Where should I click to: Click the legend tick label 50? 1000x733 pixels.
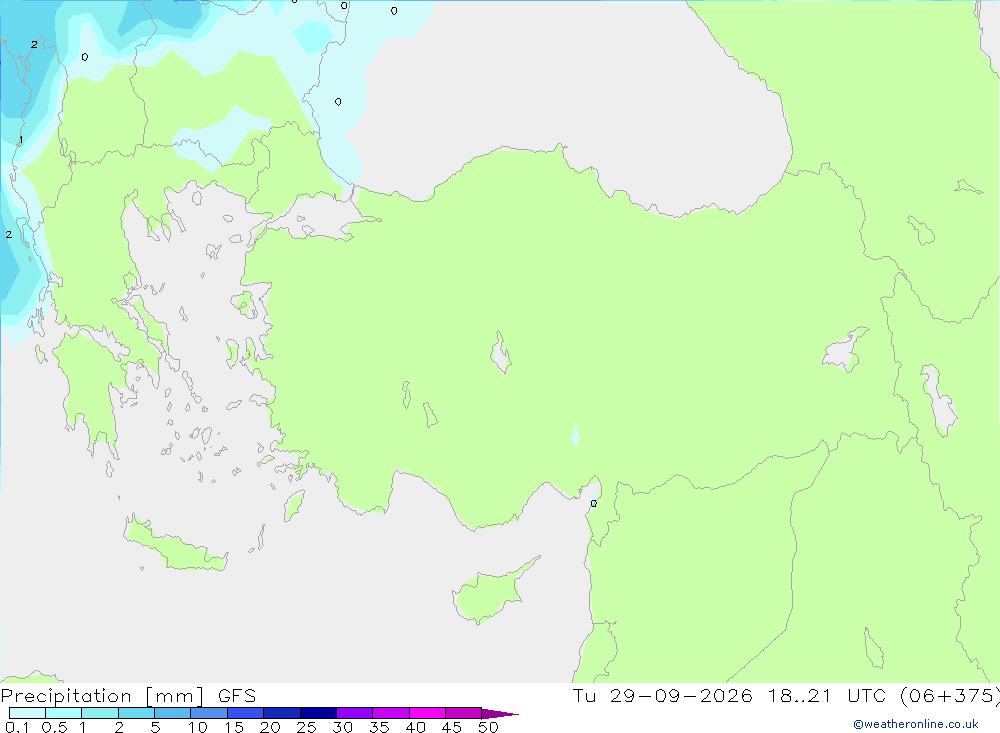point(488,727)
